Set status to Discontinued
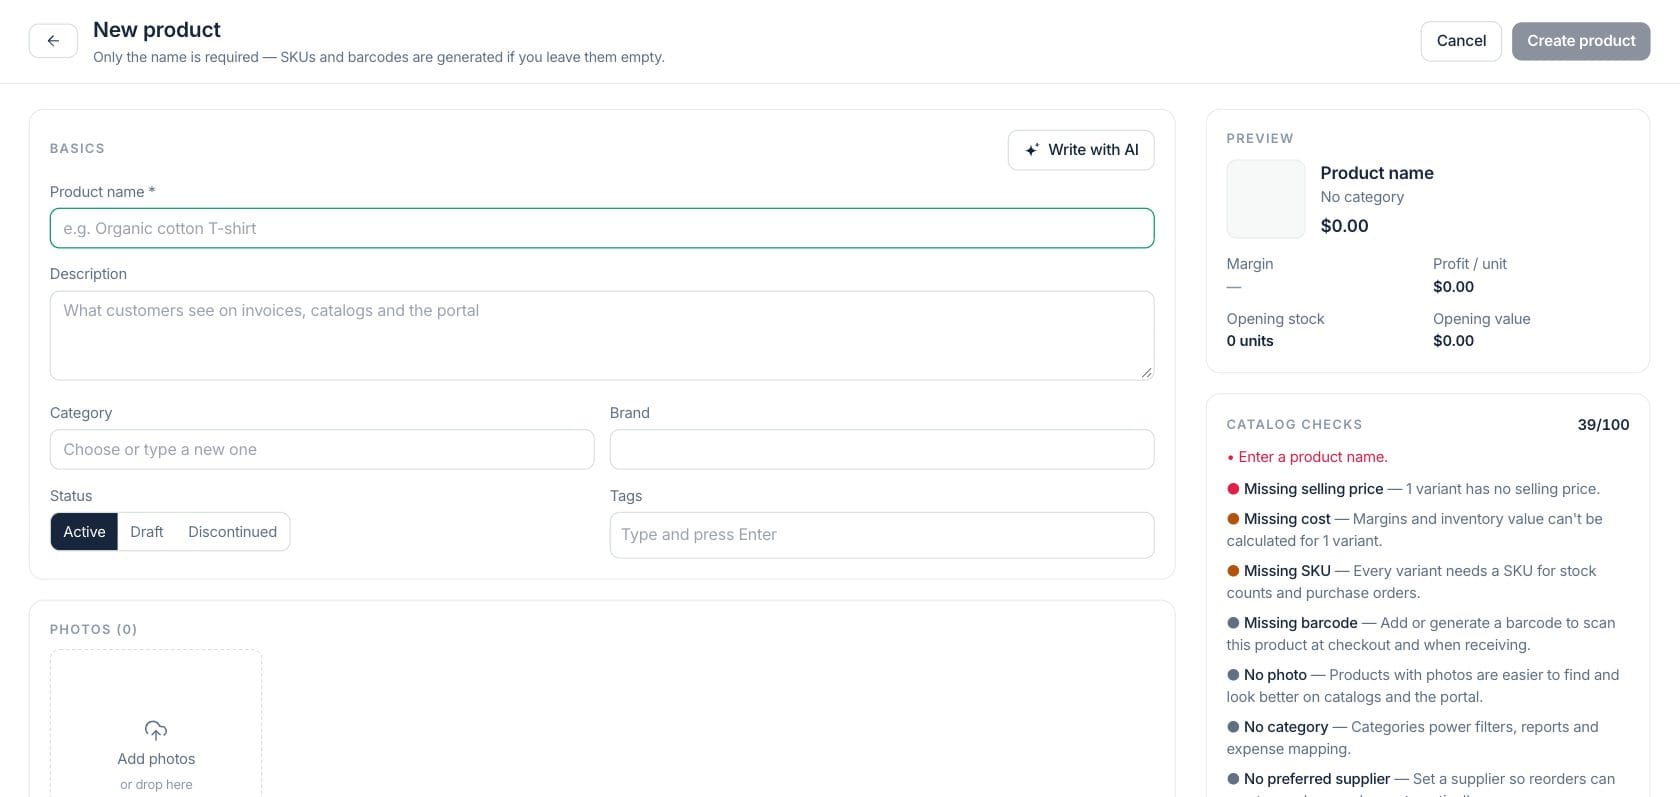This screenshot has width=1680, height=797. click(232, 532)
